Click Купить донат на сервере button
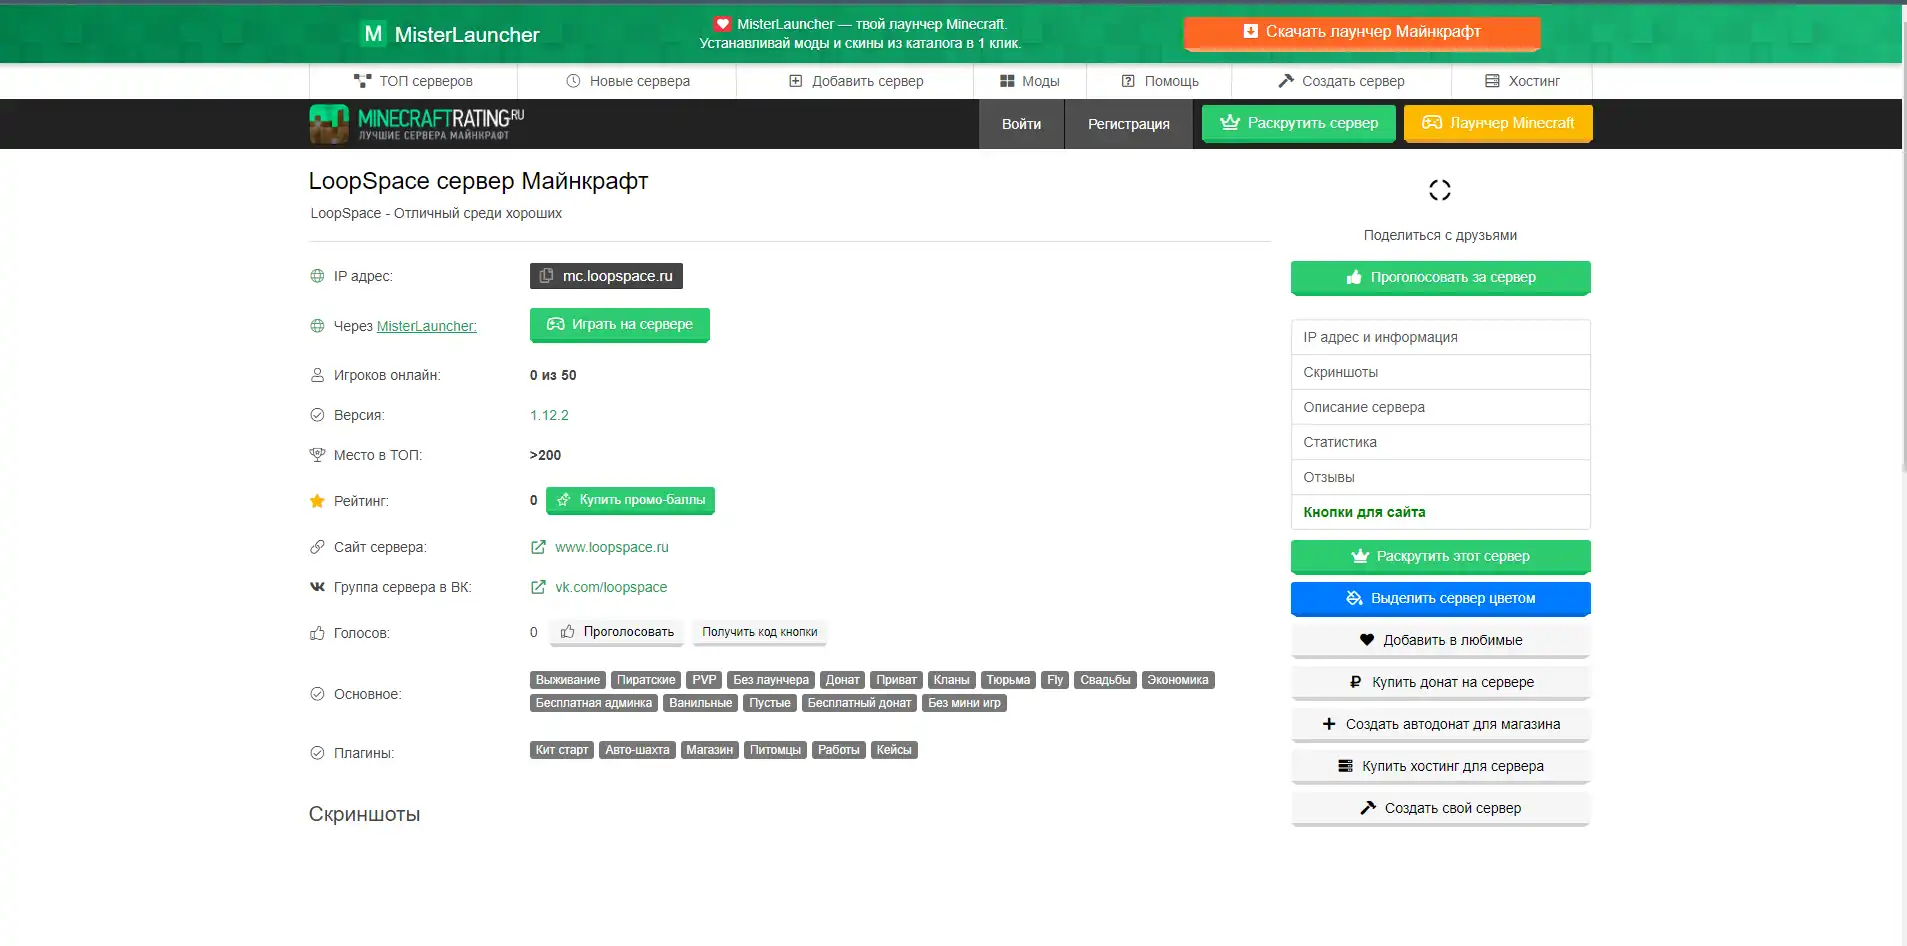This screenshot has height=946, width=1907. (1440, 682)
